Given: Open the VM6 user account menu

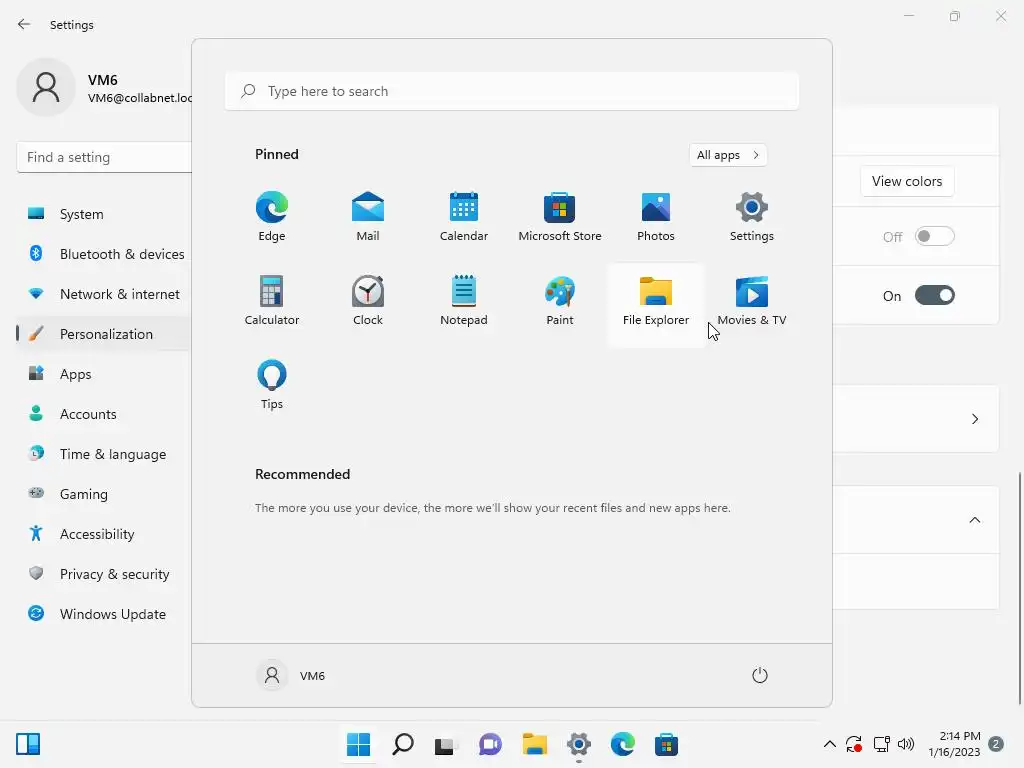Looking at the screenshot, I should coord(291,675).
